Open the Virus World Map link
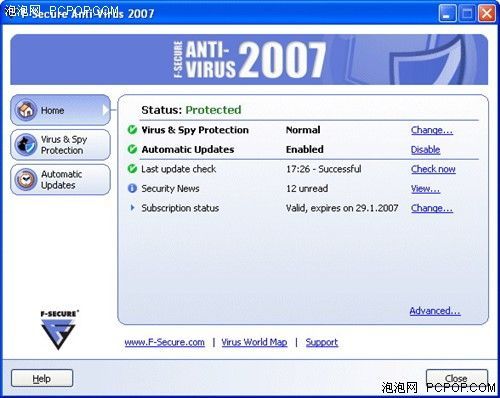Image resolution: width=500 pixels, height=398 pixels. [x=254, y=342]
